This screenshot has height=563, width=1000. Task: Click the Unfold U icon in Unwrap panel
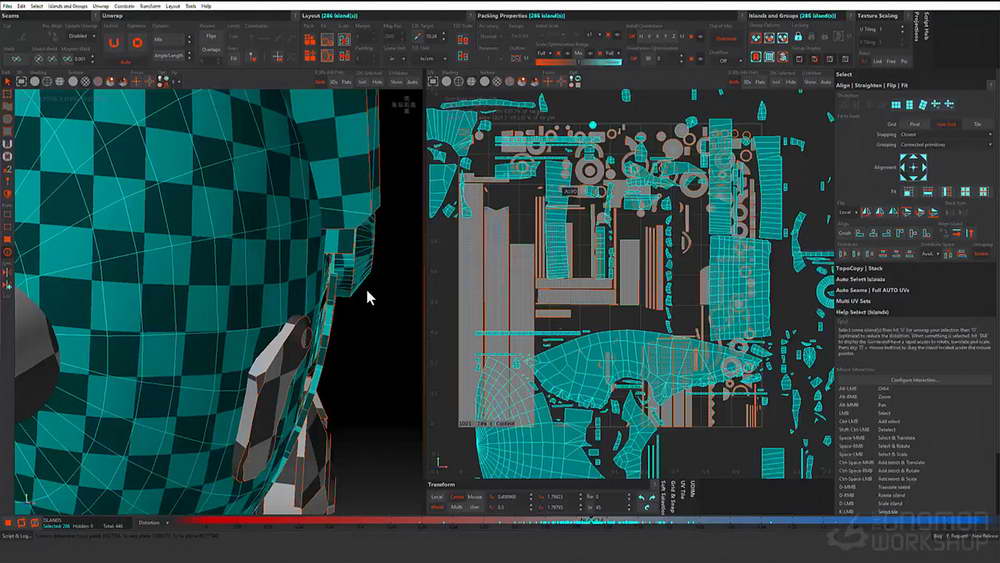(x=114, y=43)
